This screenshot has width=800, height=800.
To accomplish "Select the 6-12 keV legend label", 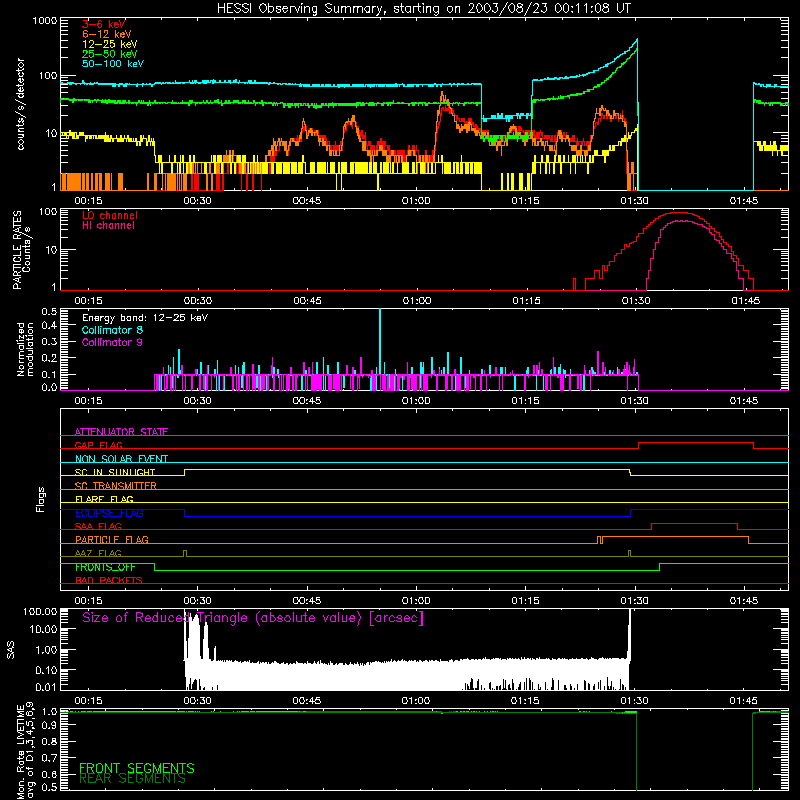I will tap(106, 34).
